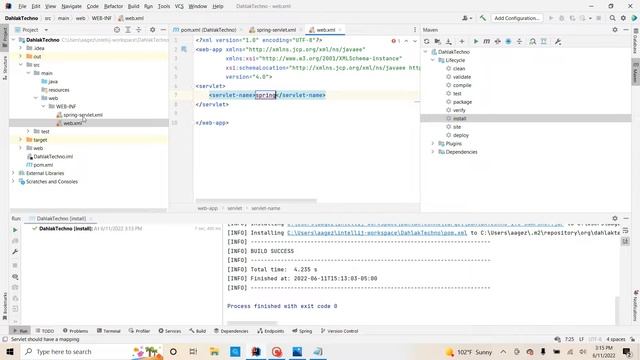This screenshot has width=640, height=360.
Task: Select Maven 'deploy' lifecycle goal
Action: [460, 135]
